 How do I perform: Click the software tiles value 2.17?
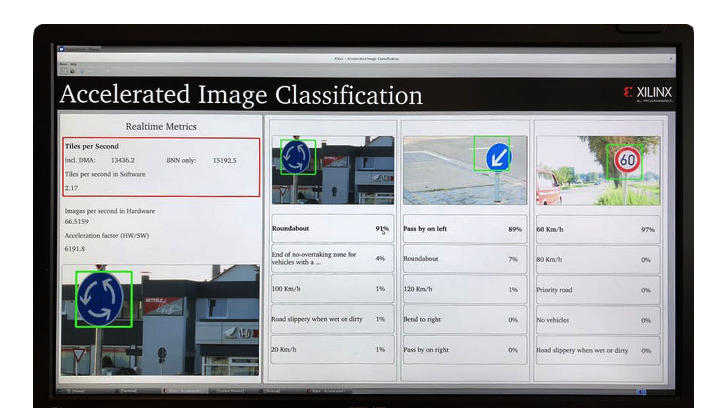click(71, 188)
